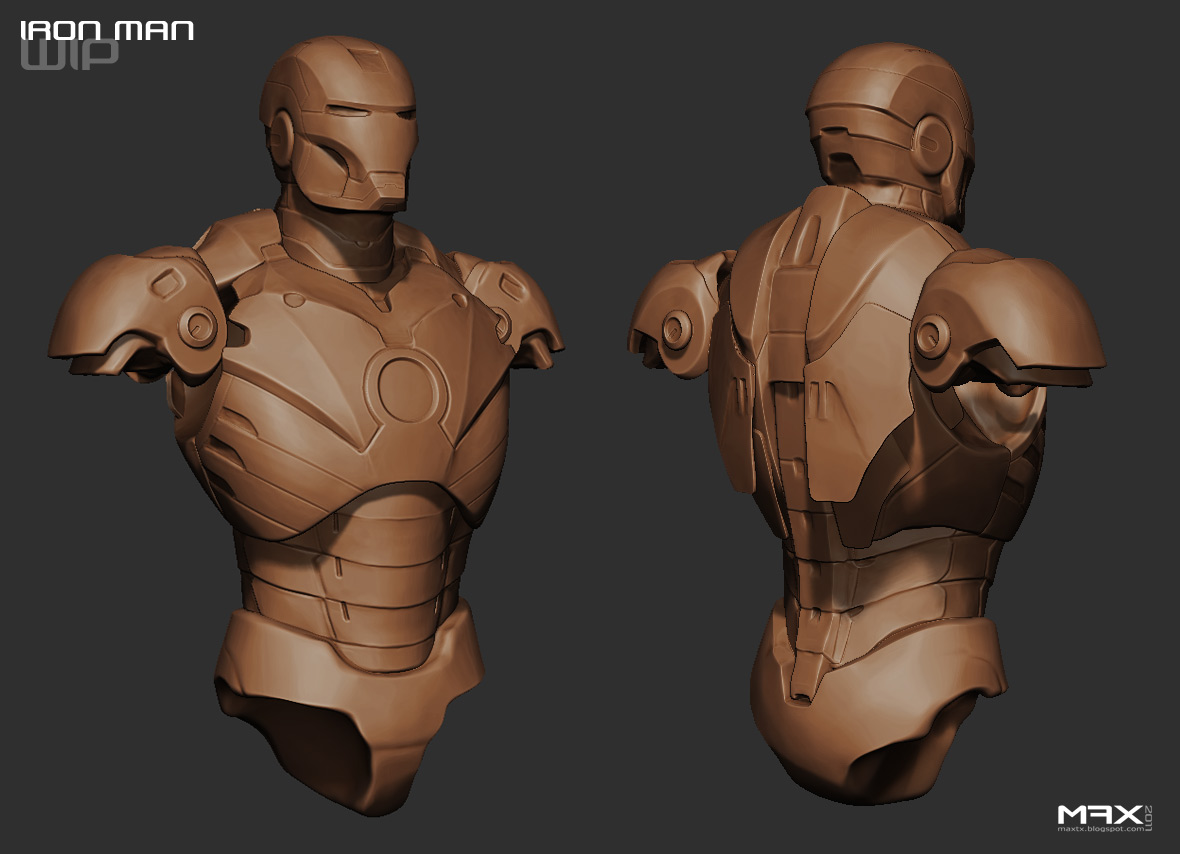This screenshot has width=1180, height=854.
Task: Select the back-view Iron Man bust render
Action: click(x=867, y=425)
